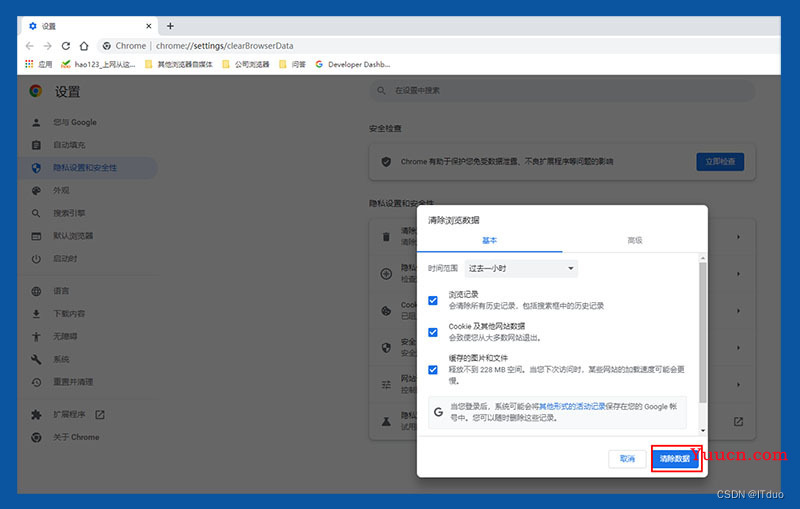Open 其他形式的活动记录 link
The image size is (800, 509).
coord(572,406)
